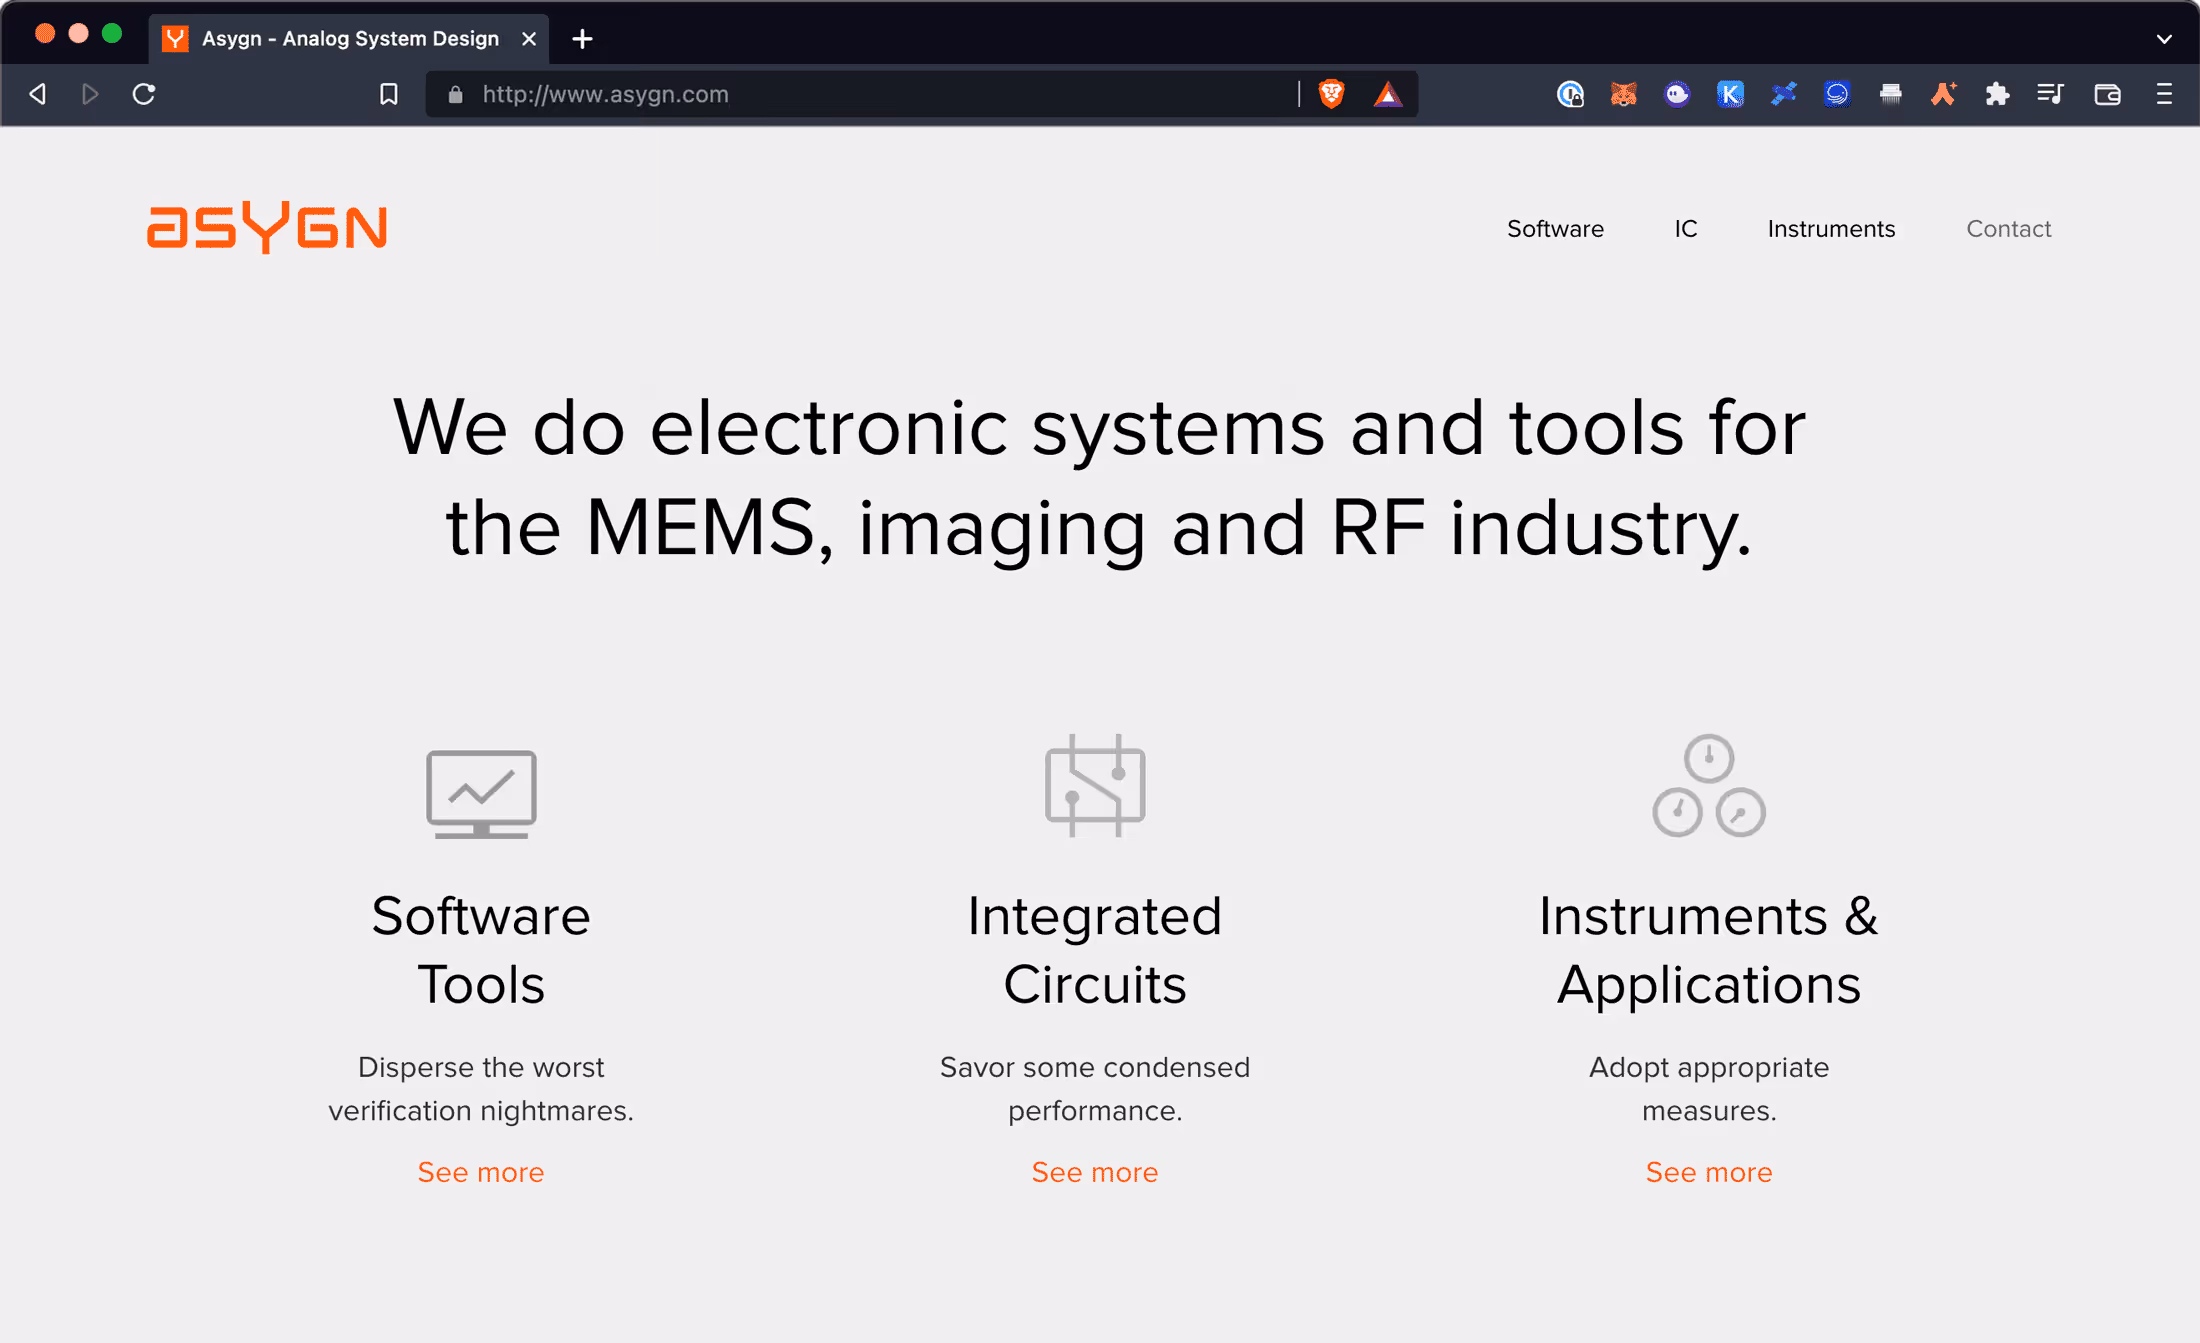Open the Brave hamburger main menu
Image resolution: width=2200 pixels, height=1343 pixels.
click(x=2164, y=94)
